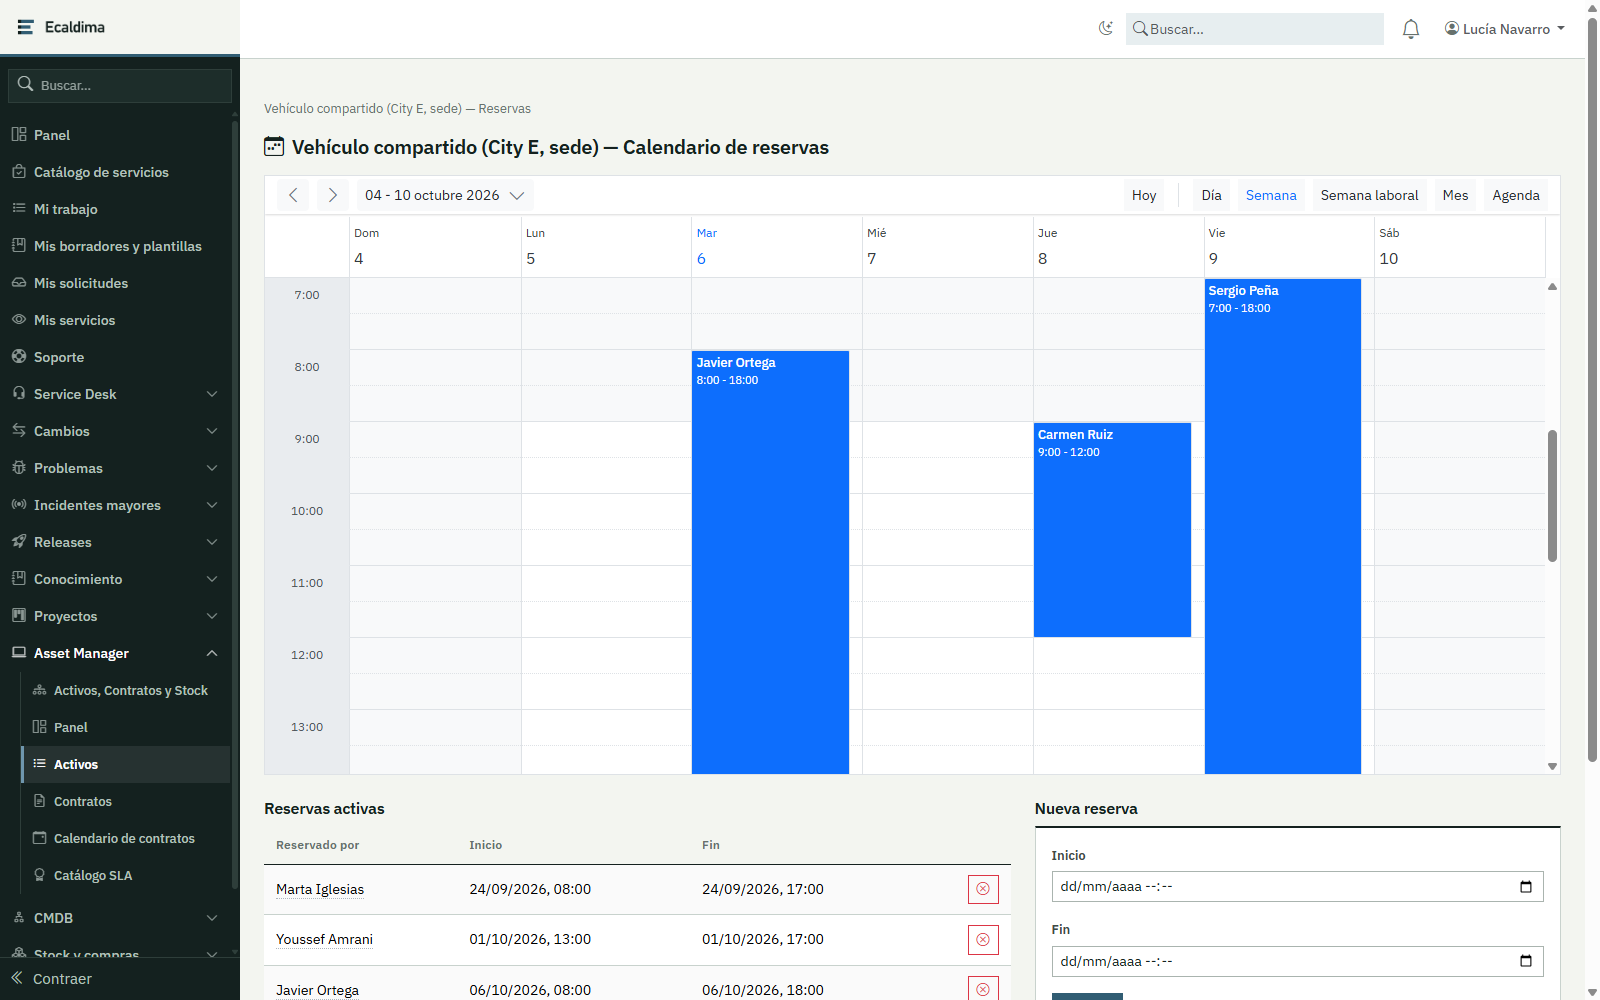Click the Inicio column header
The width and height of the screenshot is (1600, 1000).
point(485,845)
